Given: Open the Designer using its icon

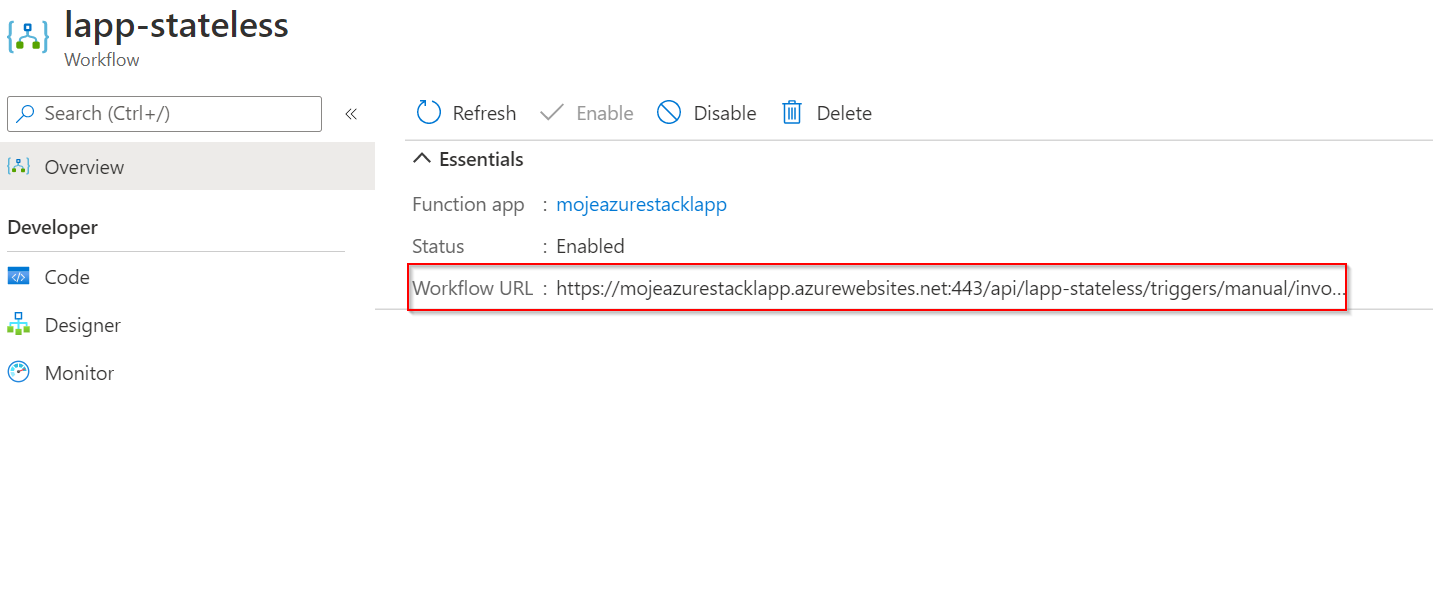Looking at the screenshot, I should click(19, 325).
